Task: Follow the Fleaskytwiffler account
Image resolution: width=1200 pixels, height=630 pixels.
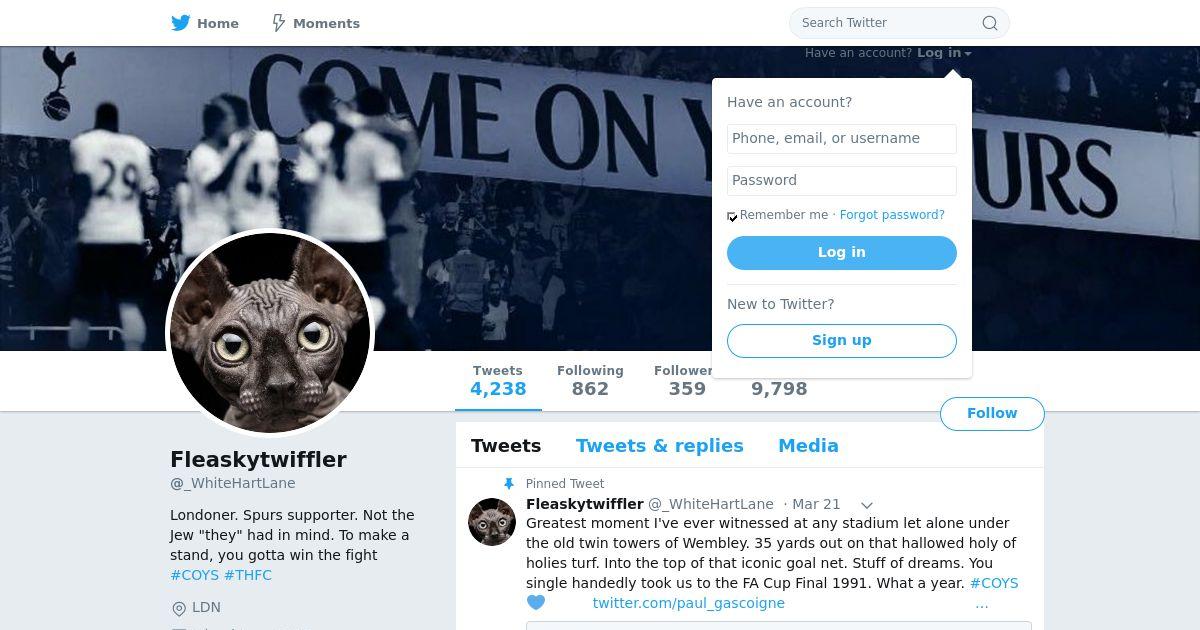Action: (x=992, y=414)
